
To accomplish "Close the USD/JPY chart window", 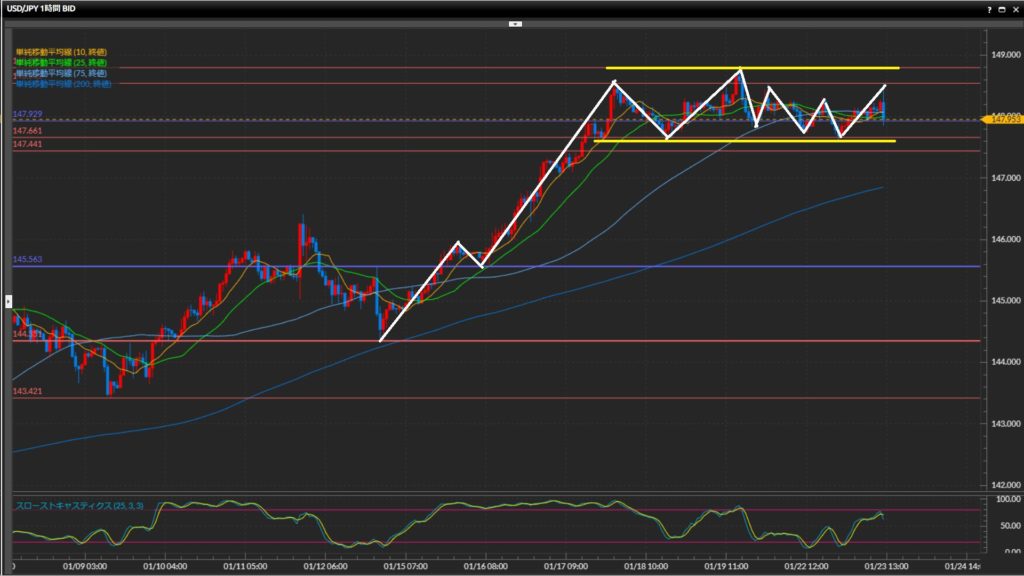I will pos(1014,8).
